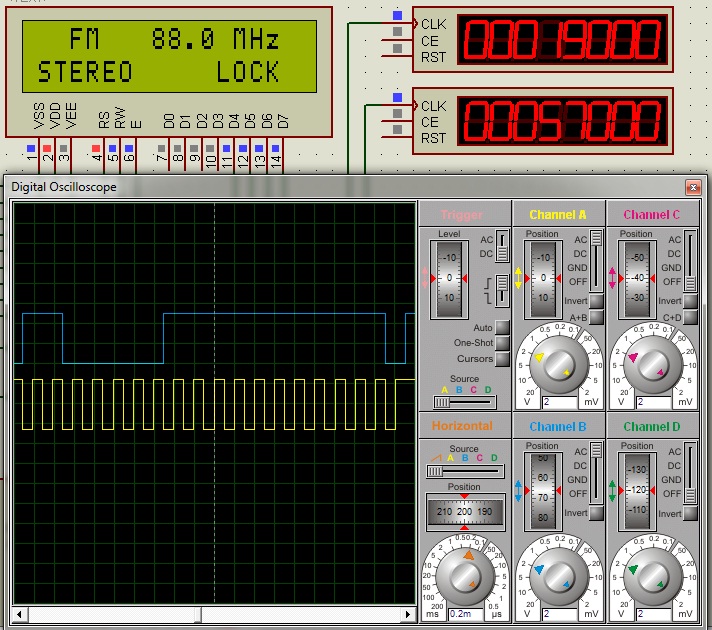Click bottom counter CE pin indicator

coord(397,114)
